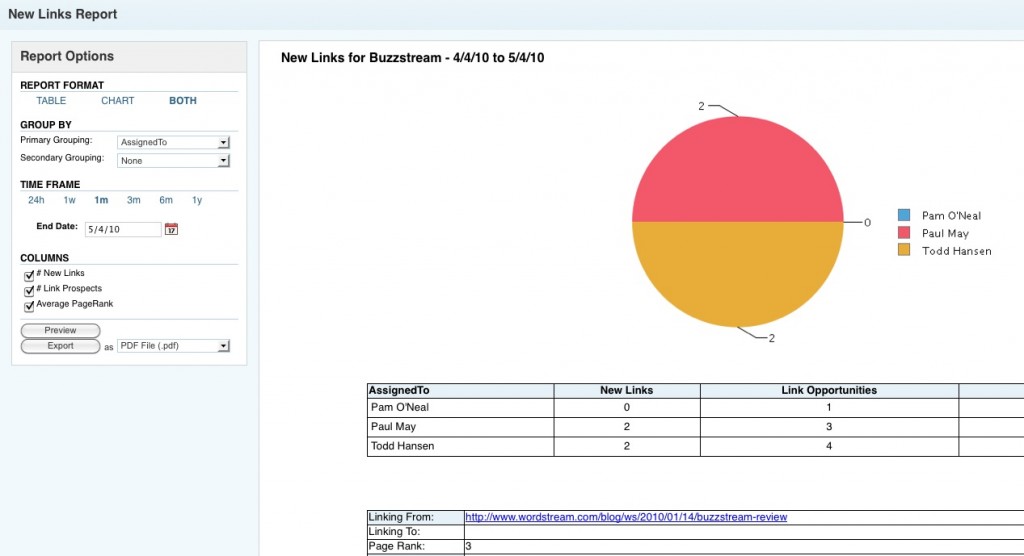The image size is (1024, 556).
Task: Click the yellow Todd Hansen legend swatch
Action: pyautogui.click(x=904, y=250)
